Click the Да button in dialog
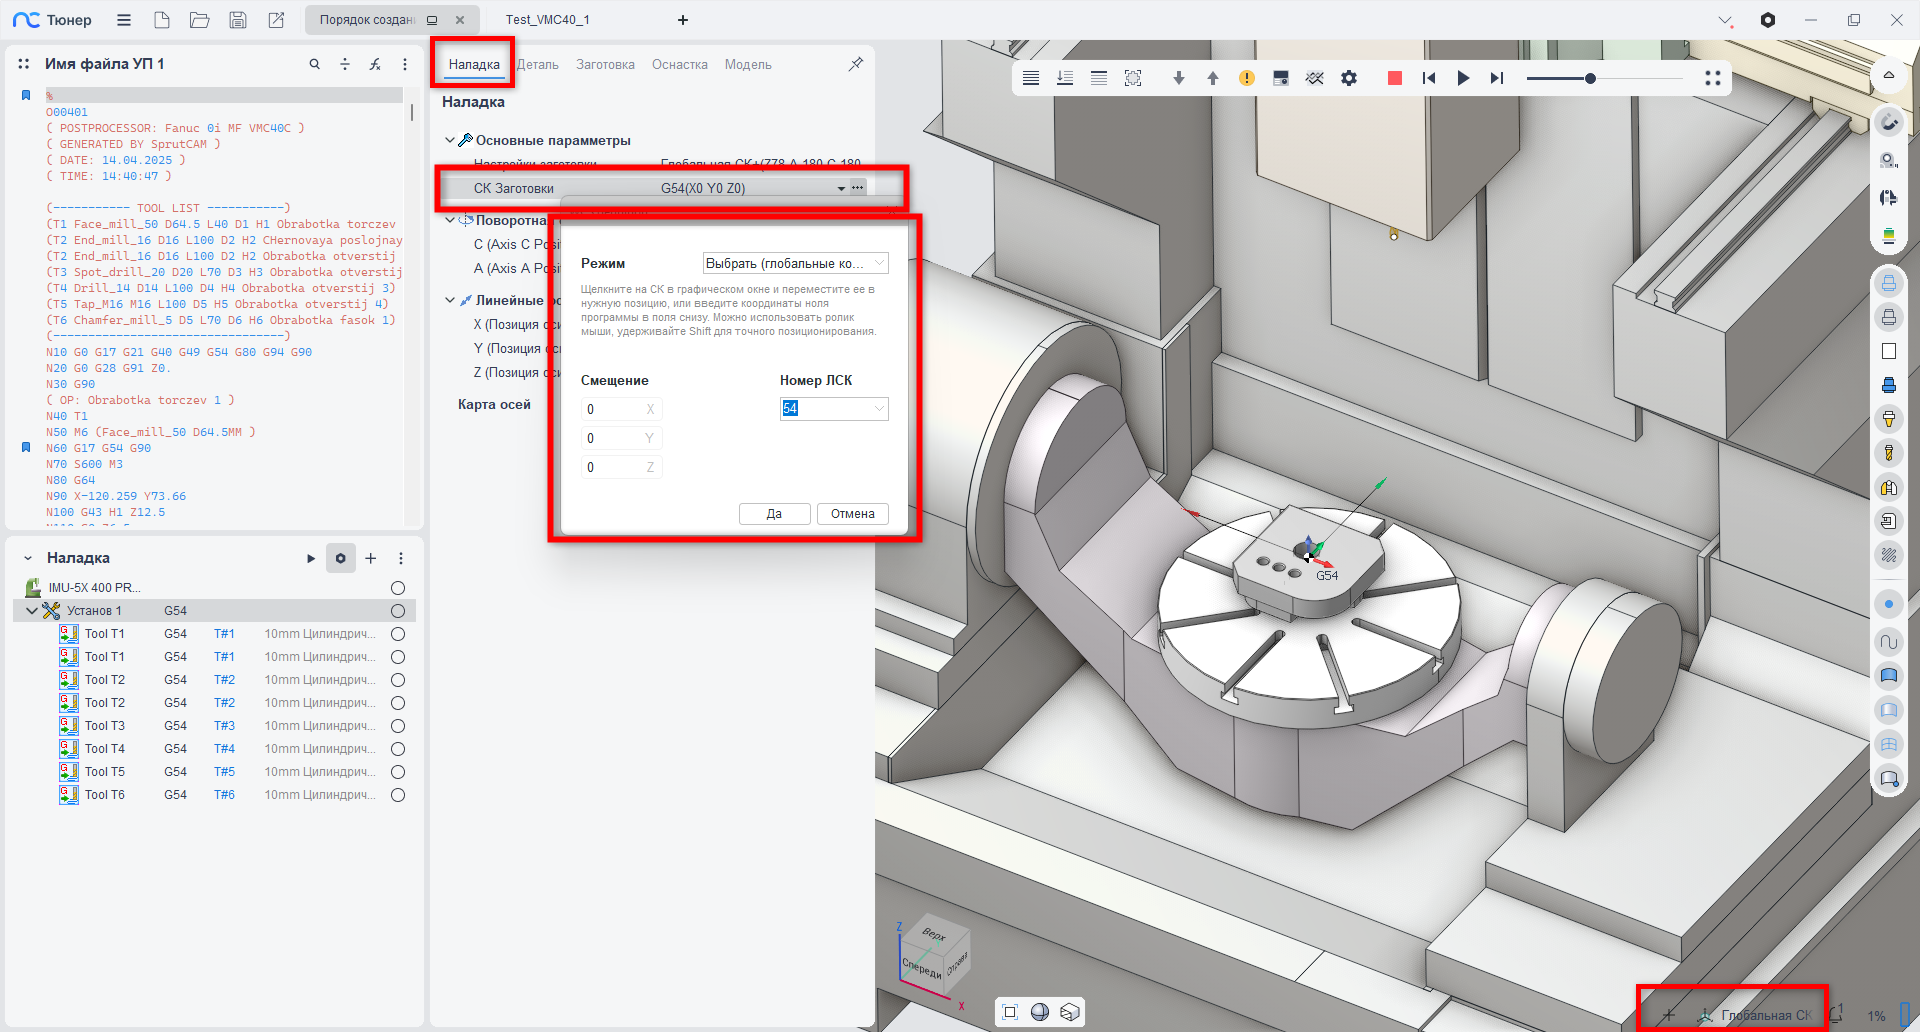1920x1032 pixels. pyautogui.click(x=774, y=514)
